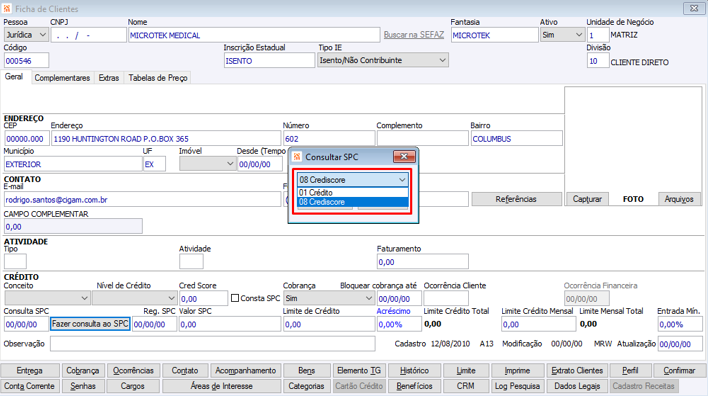Open the Entrega button

pyautogui.click(x=29, y=371)
